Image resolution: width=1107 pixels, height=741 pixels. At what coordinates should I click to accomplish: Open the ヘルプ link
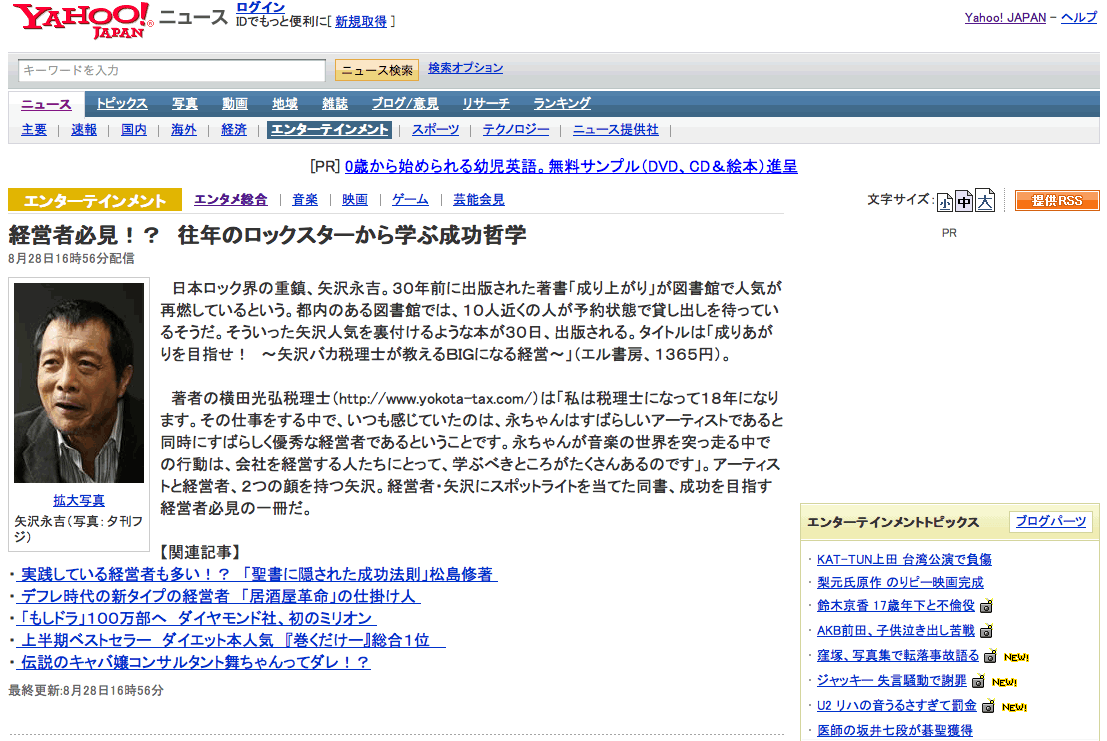(1079, 18)
